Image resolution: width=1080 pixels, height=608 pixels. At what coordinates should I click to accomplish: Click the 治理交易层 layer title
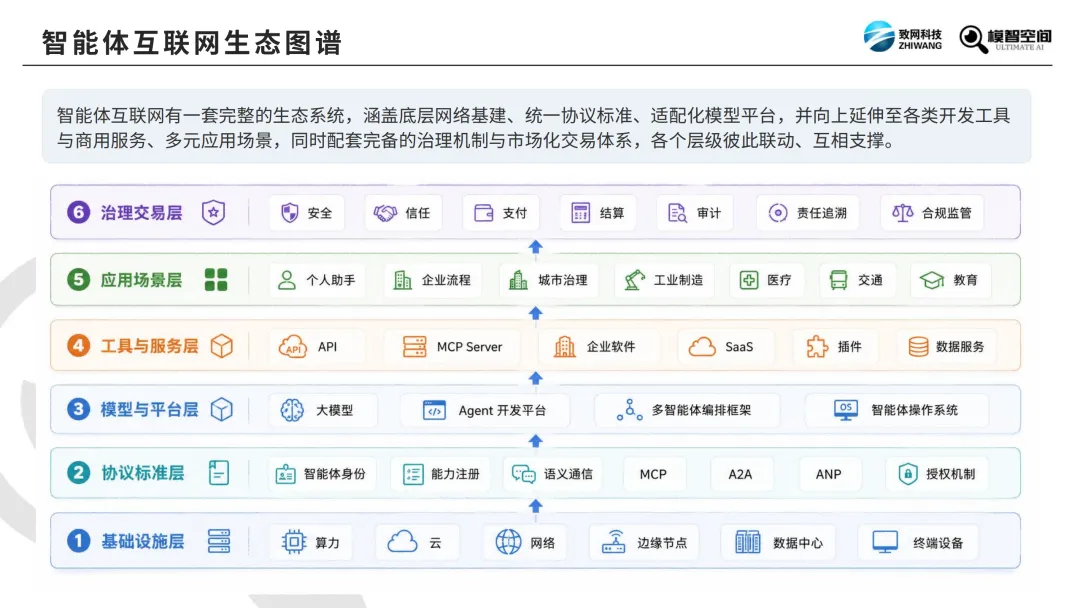click(x=141, y=213)
